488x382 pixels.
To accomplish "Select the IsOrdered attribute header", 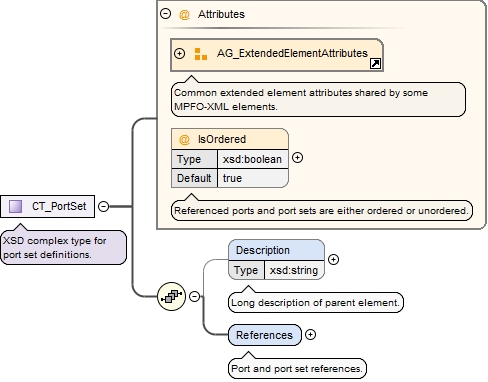I will [x=230, y=139].
